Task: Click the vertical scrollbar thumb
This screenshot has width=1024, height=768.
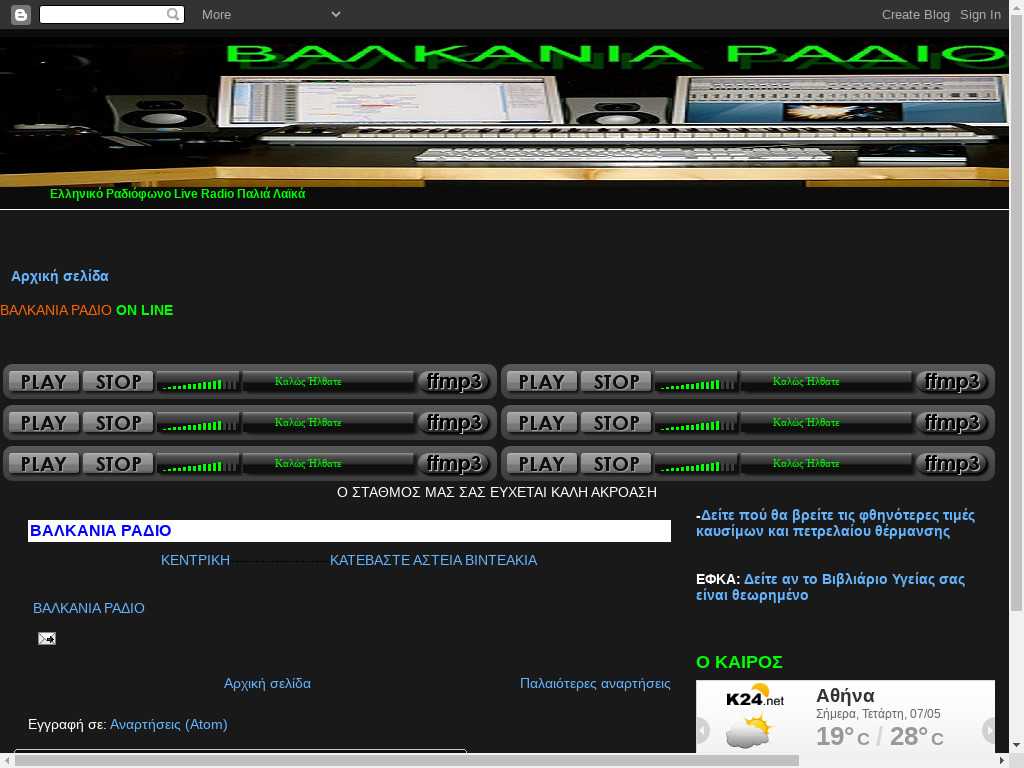Action: pyautogui.click(x=1017, y=313)
